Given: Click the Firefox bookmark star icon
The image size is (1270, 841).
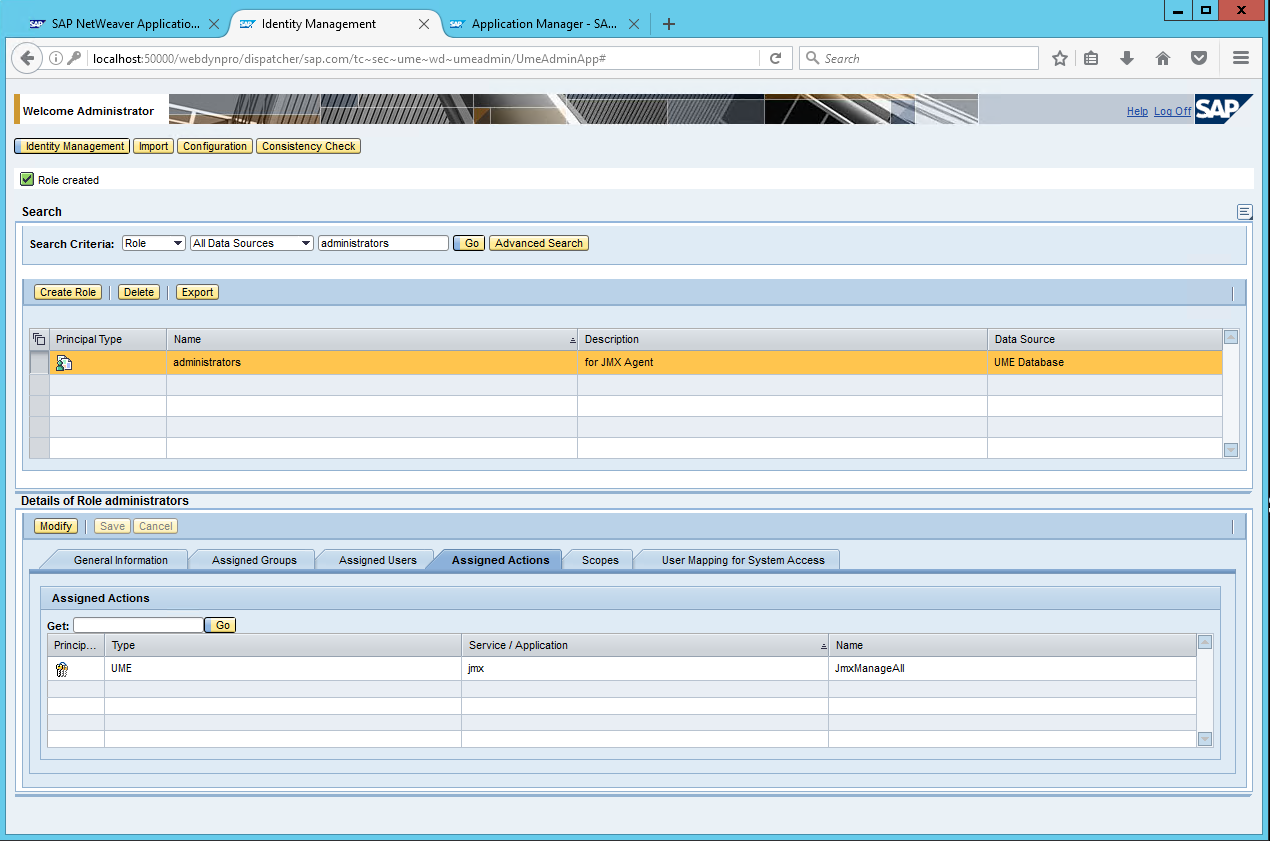Looking at the screenshot, I should 1060,59.
